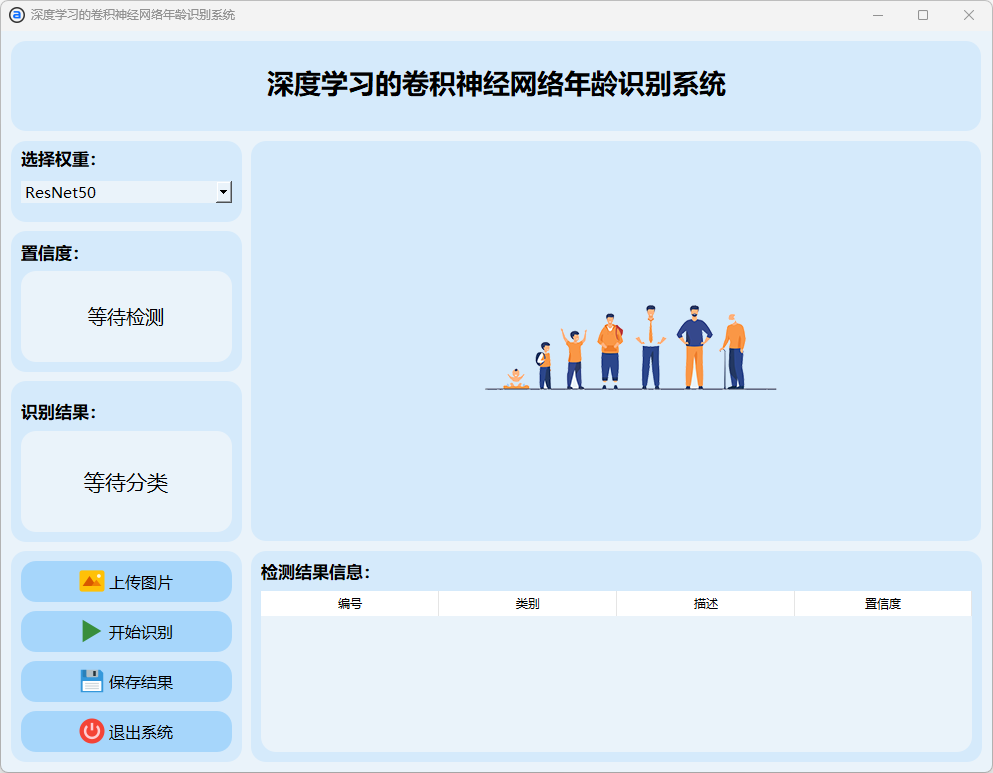
Task: Click the 等待检测 confidence display box
Action: 126,317
